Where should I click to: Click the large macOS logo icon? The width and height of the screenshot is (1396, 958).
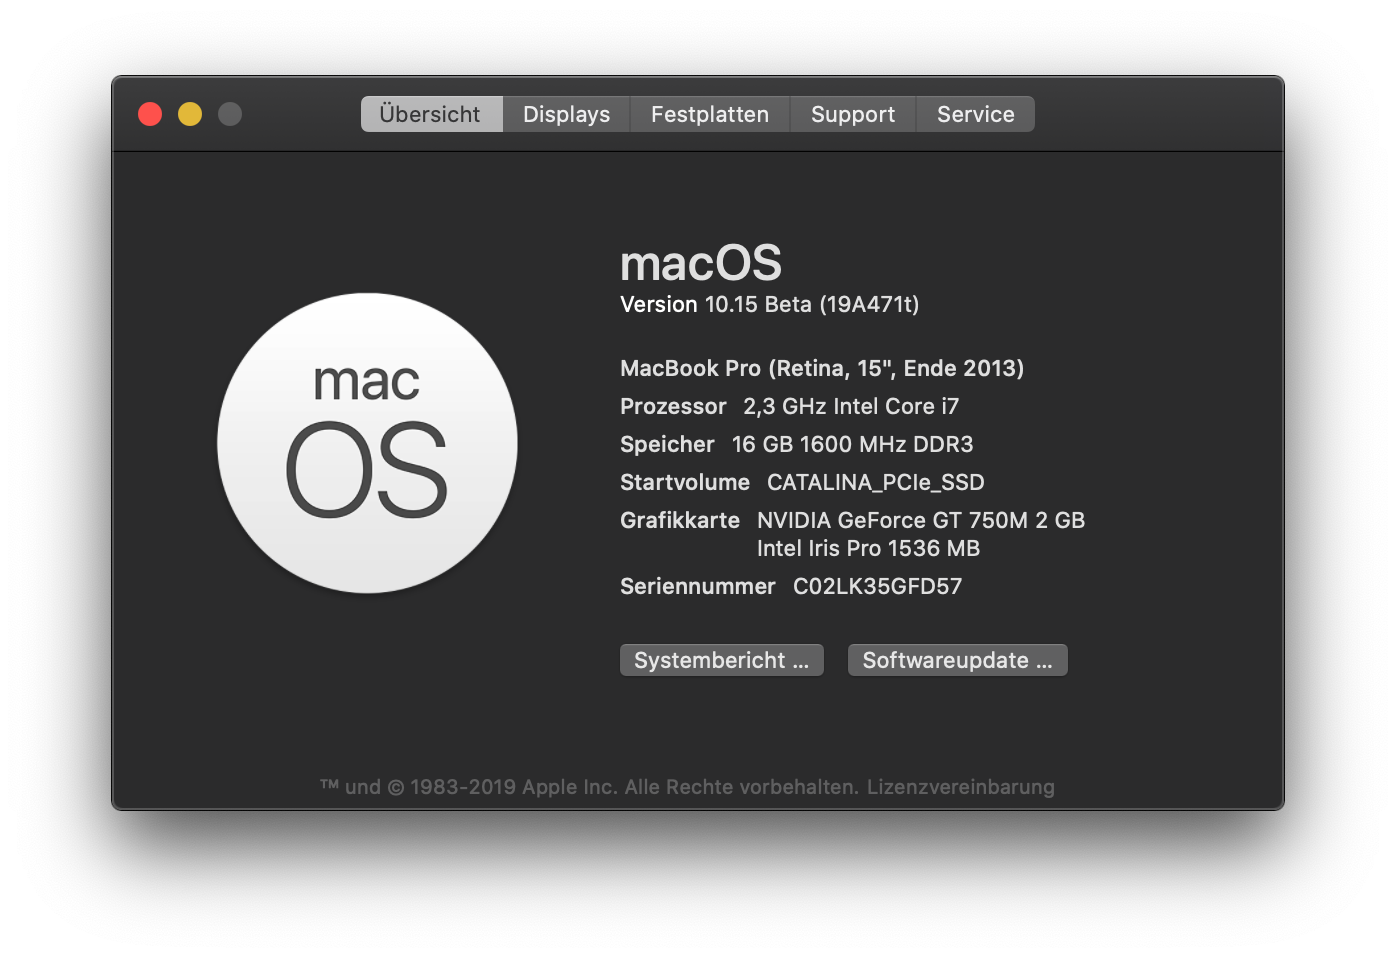(x=367, y=443)
